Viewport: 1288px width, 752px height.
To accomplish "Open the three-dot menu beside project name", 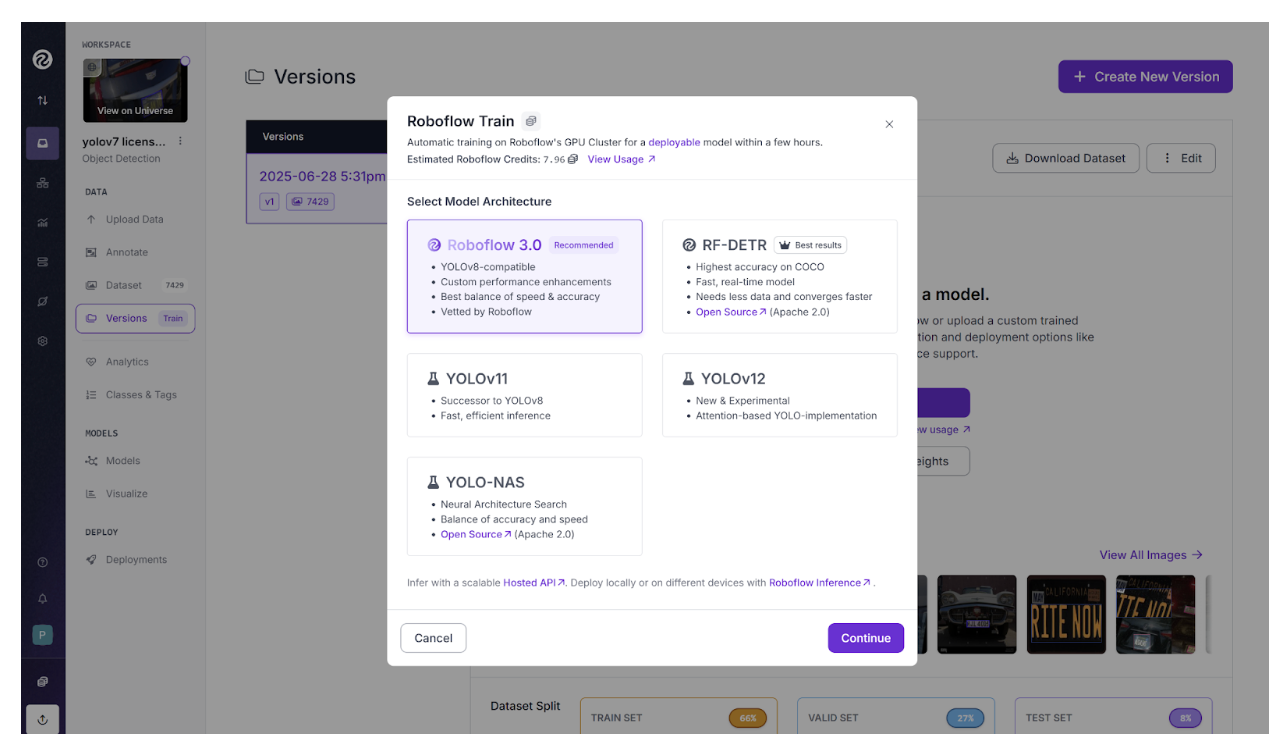I will pyautogui.click(x=180, y=141).
